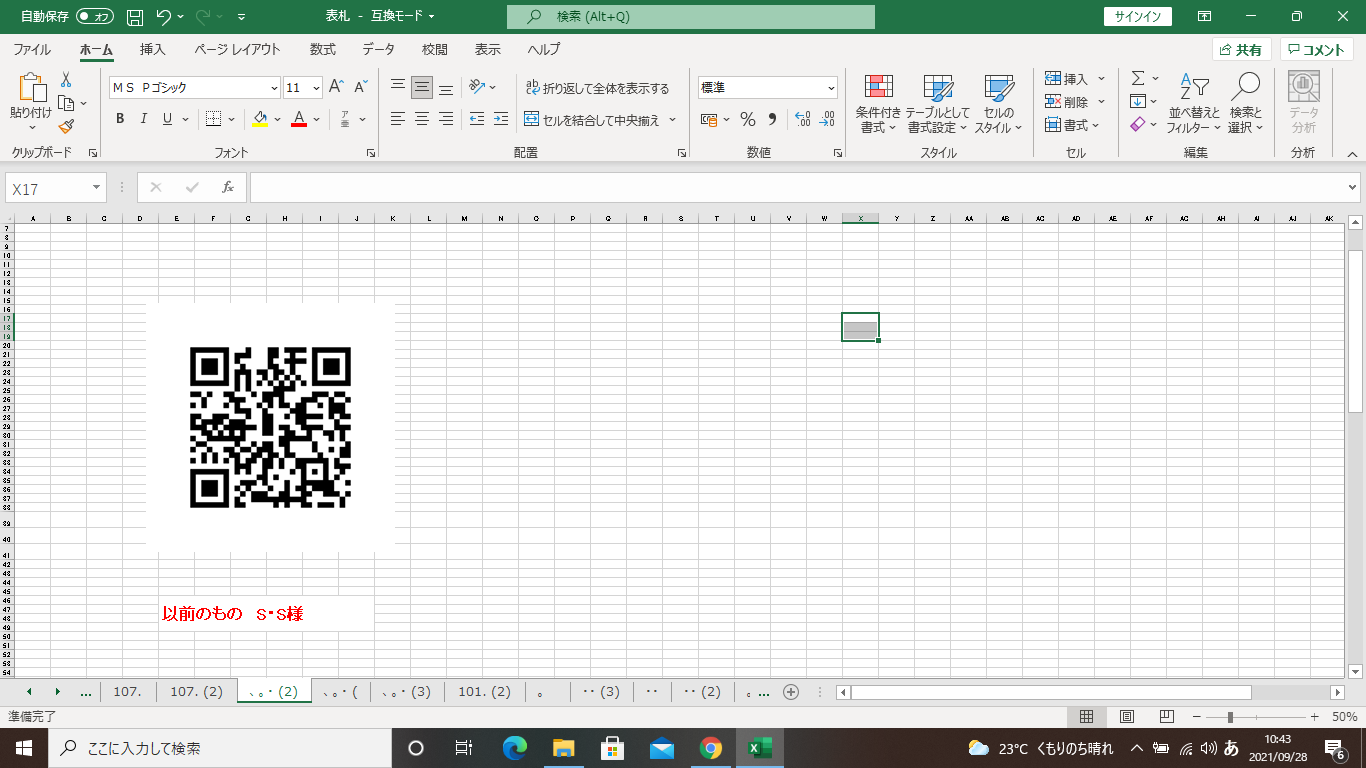Image resolution: width=1366 pixels, height=768 pixels.
Task: Click the 共有 share button
Action: (x=1241, y=50)
